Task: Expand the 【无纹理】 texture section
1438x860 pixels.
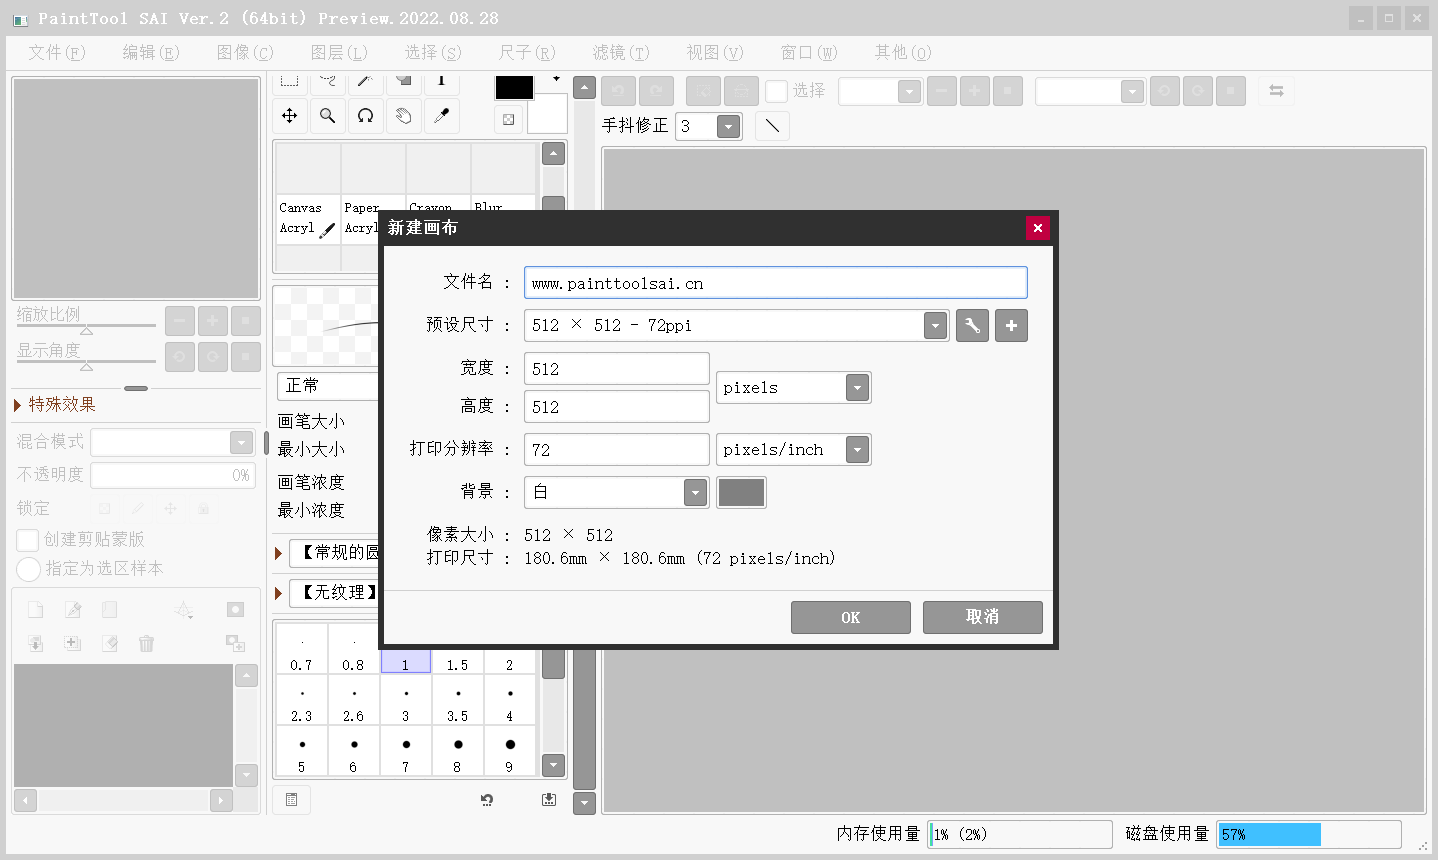Action: [279, 593]
